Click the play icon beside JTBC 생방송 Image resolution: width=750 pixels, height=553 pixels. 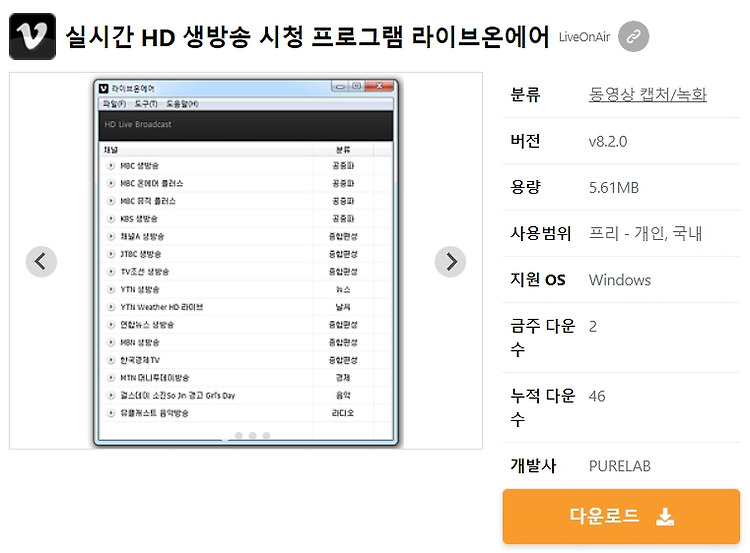[x=111, y=254]
